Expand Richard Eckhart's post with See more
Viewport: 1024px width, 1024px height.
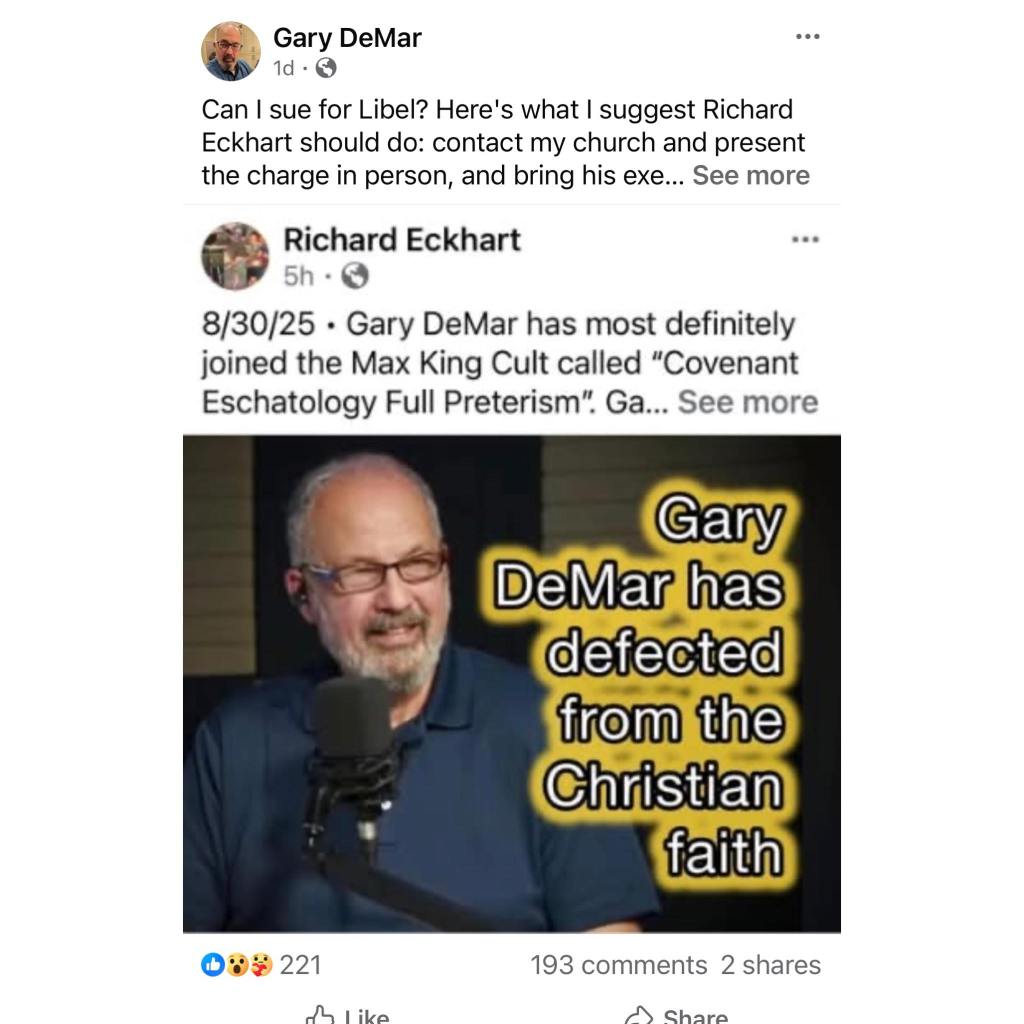pos(748,402)
